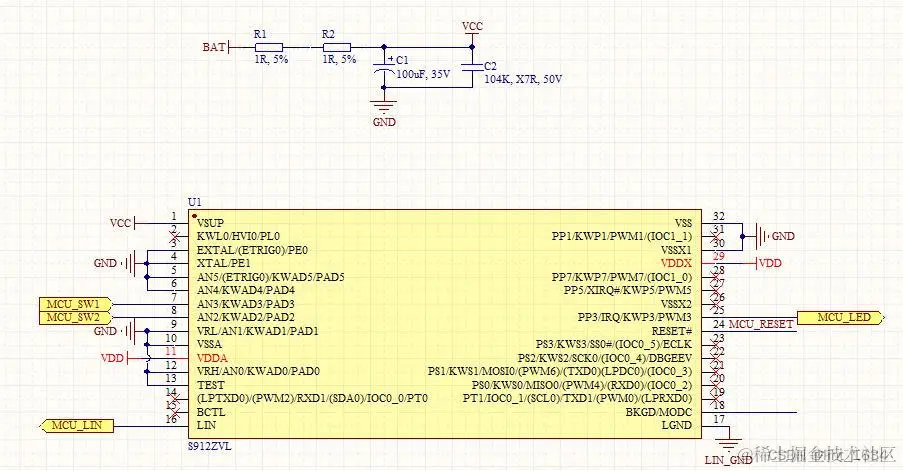This screenshot has width=903, height=471.
Task: Select the R1 resistor symbol
Action: (268, 47)
